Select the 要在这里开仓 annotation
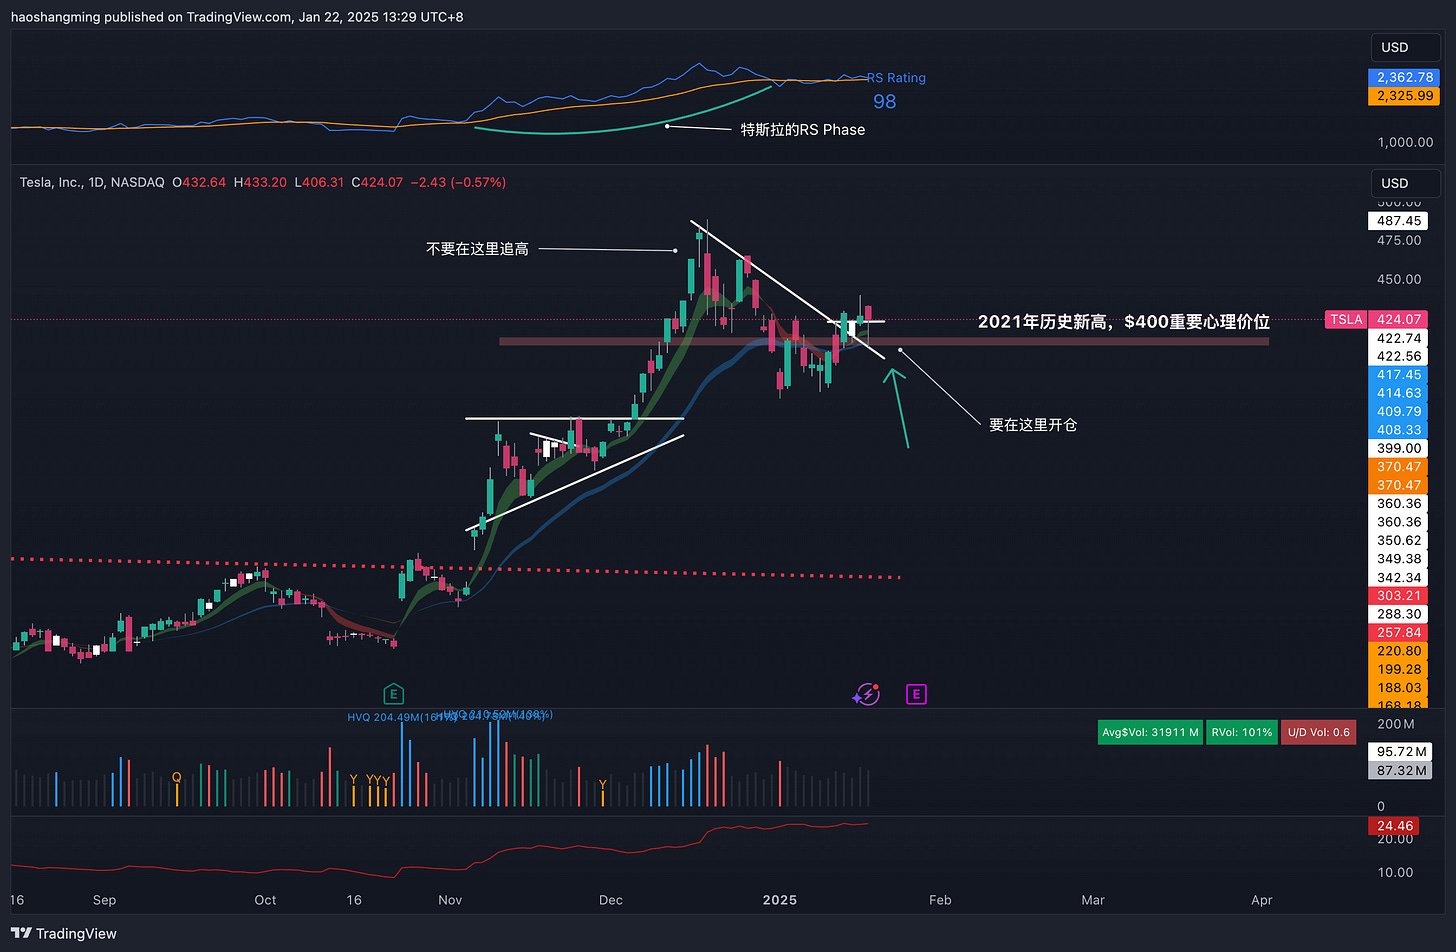Viewport: 1456px width, 952px height. tap(1033, 425)
